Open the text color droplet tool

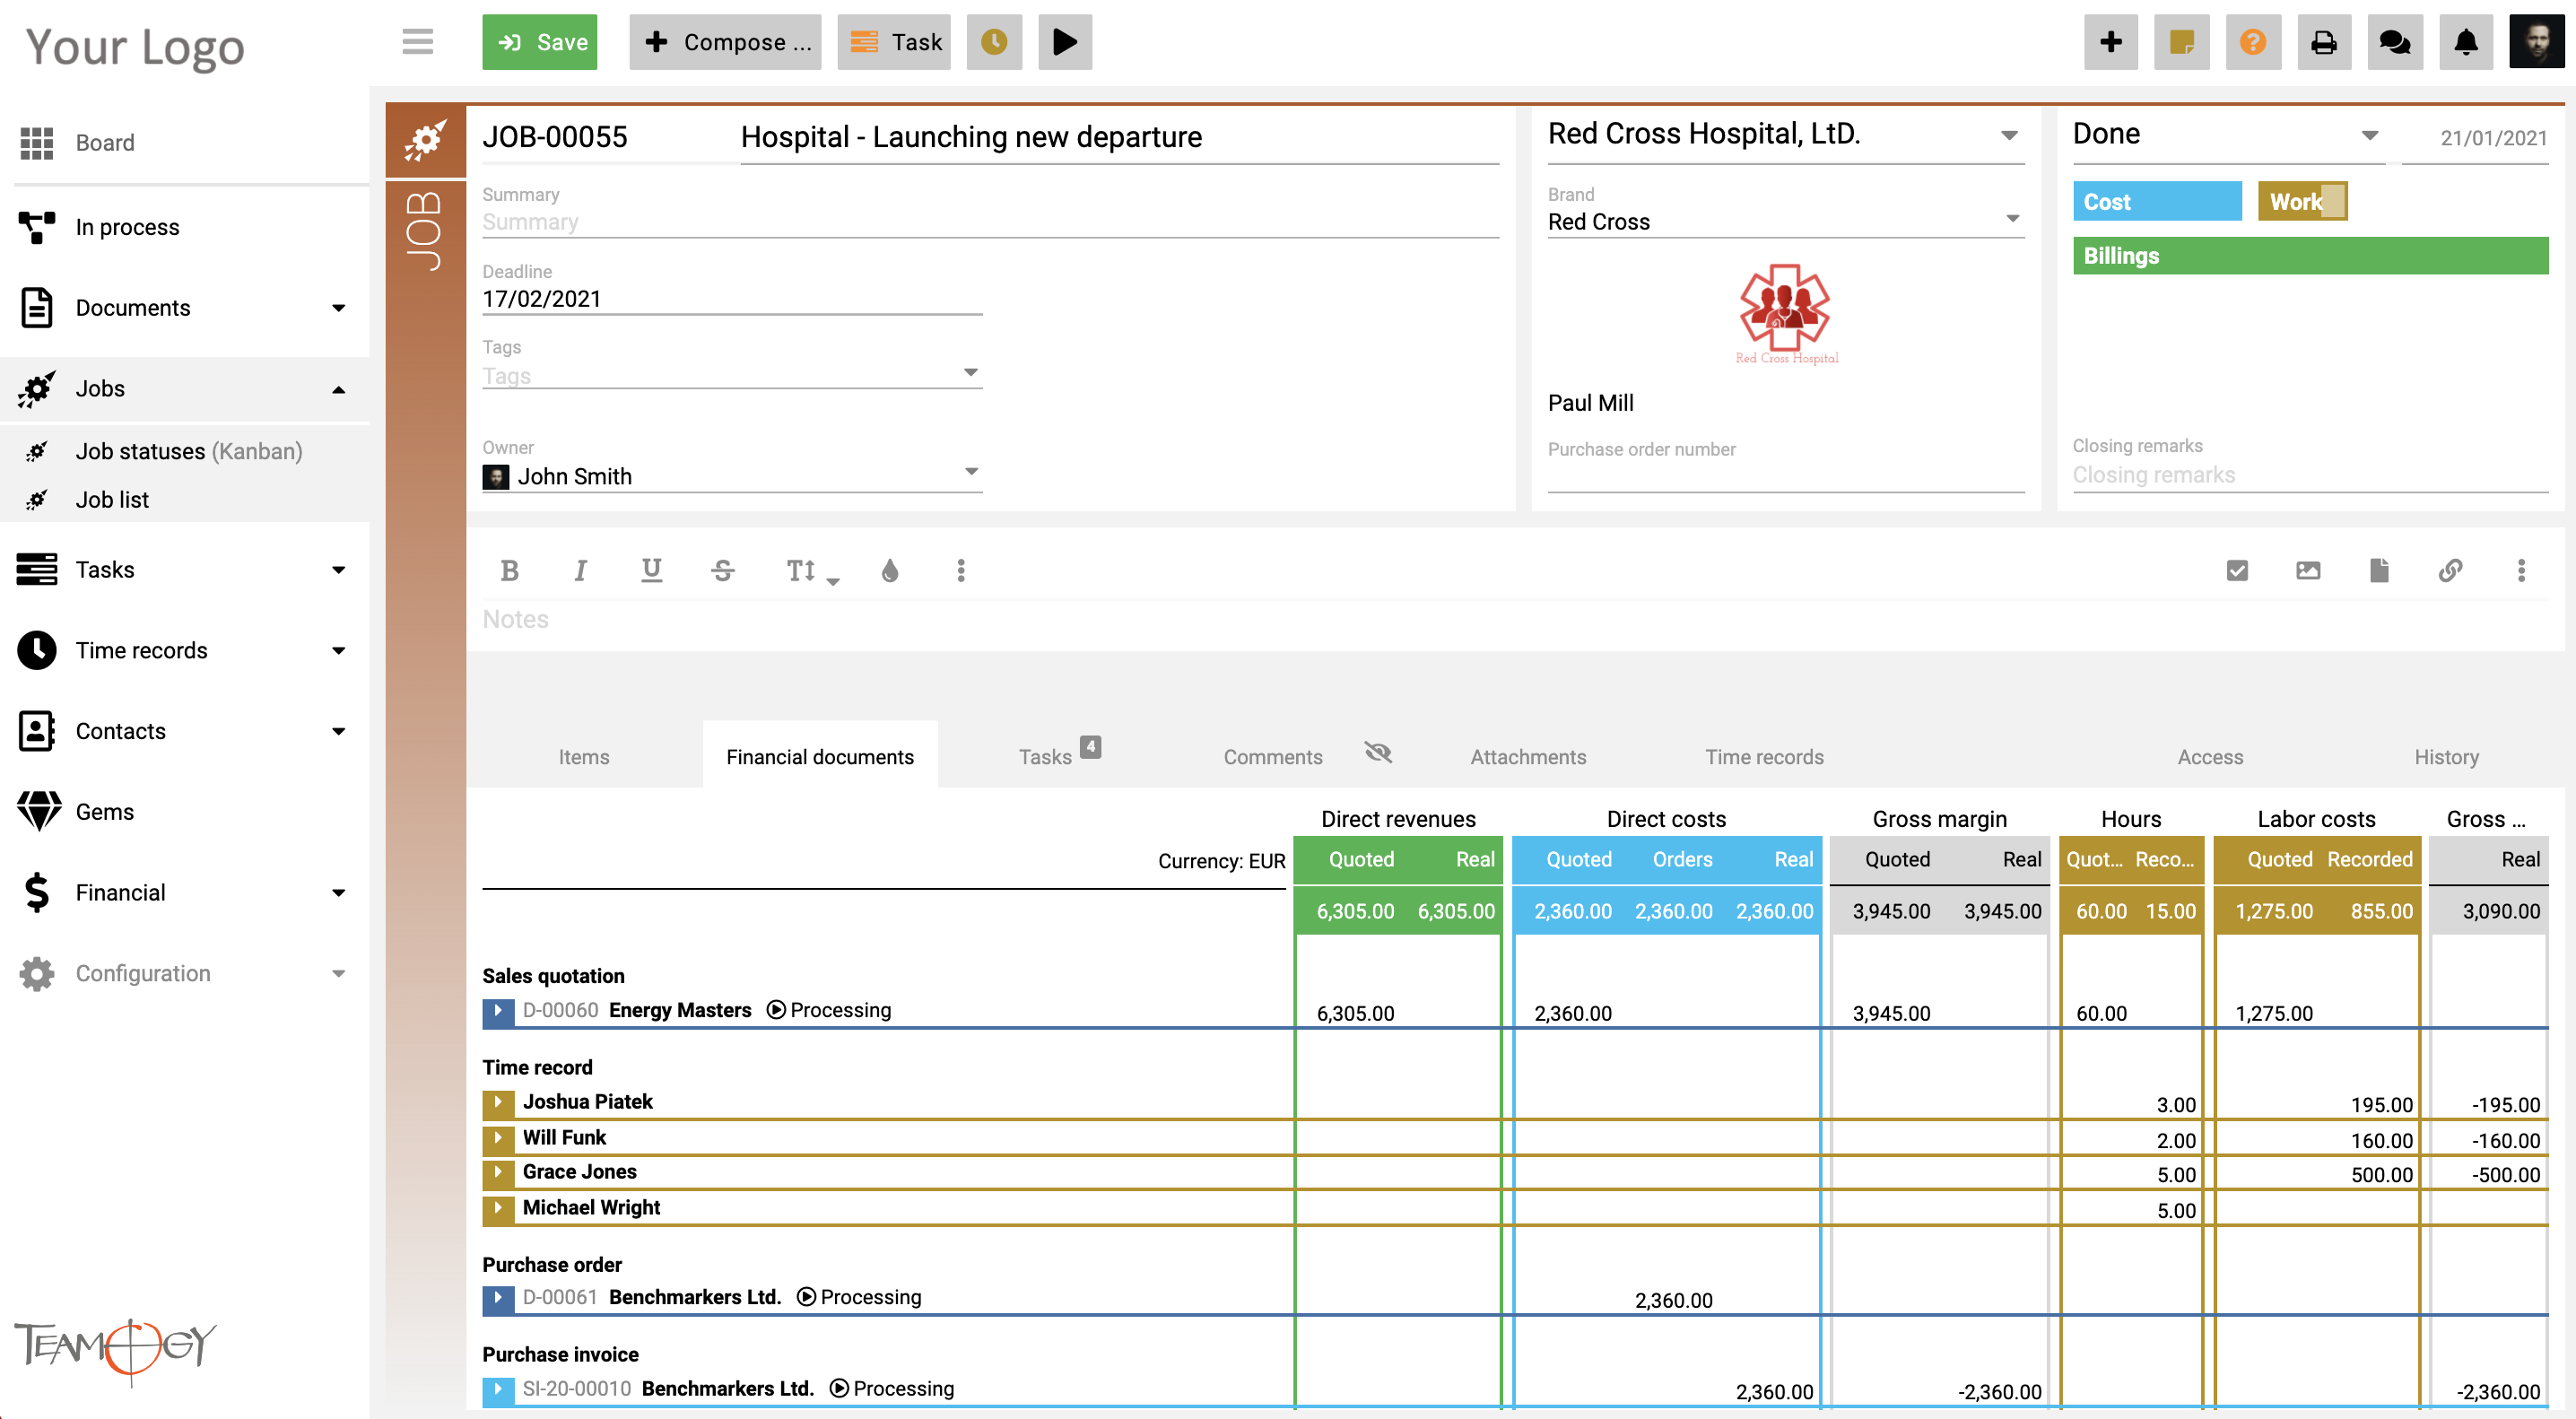[x=889, y=570]
